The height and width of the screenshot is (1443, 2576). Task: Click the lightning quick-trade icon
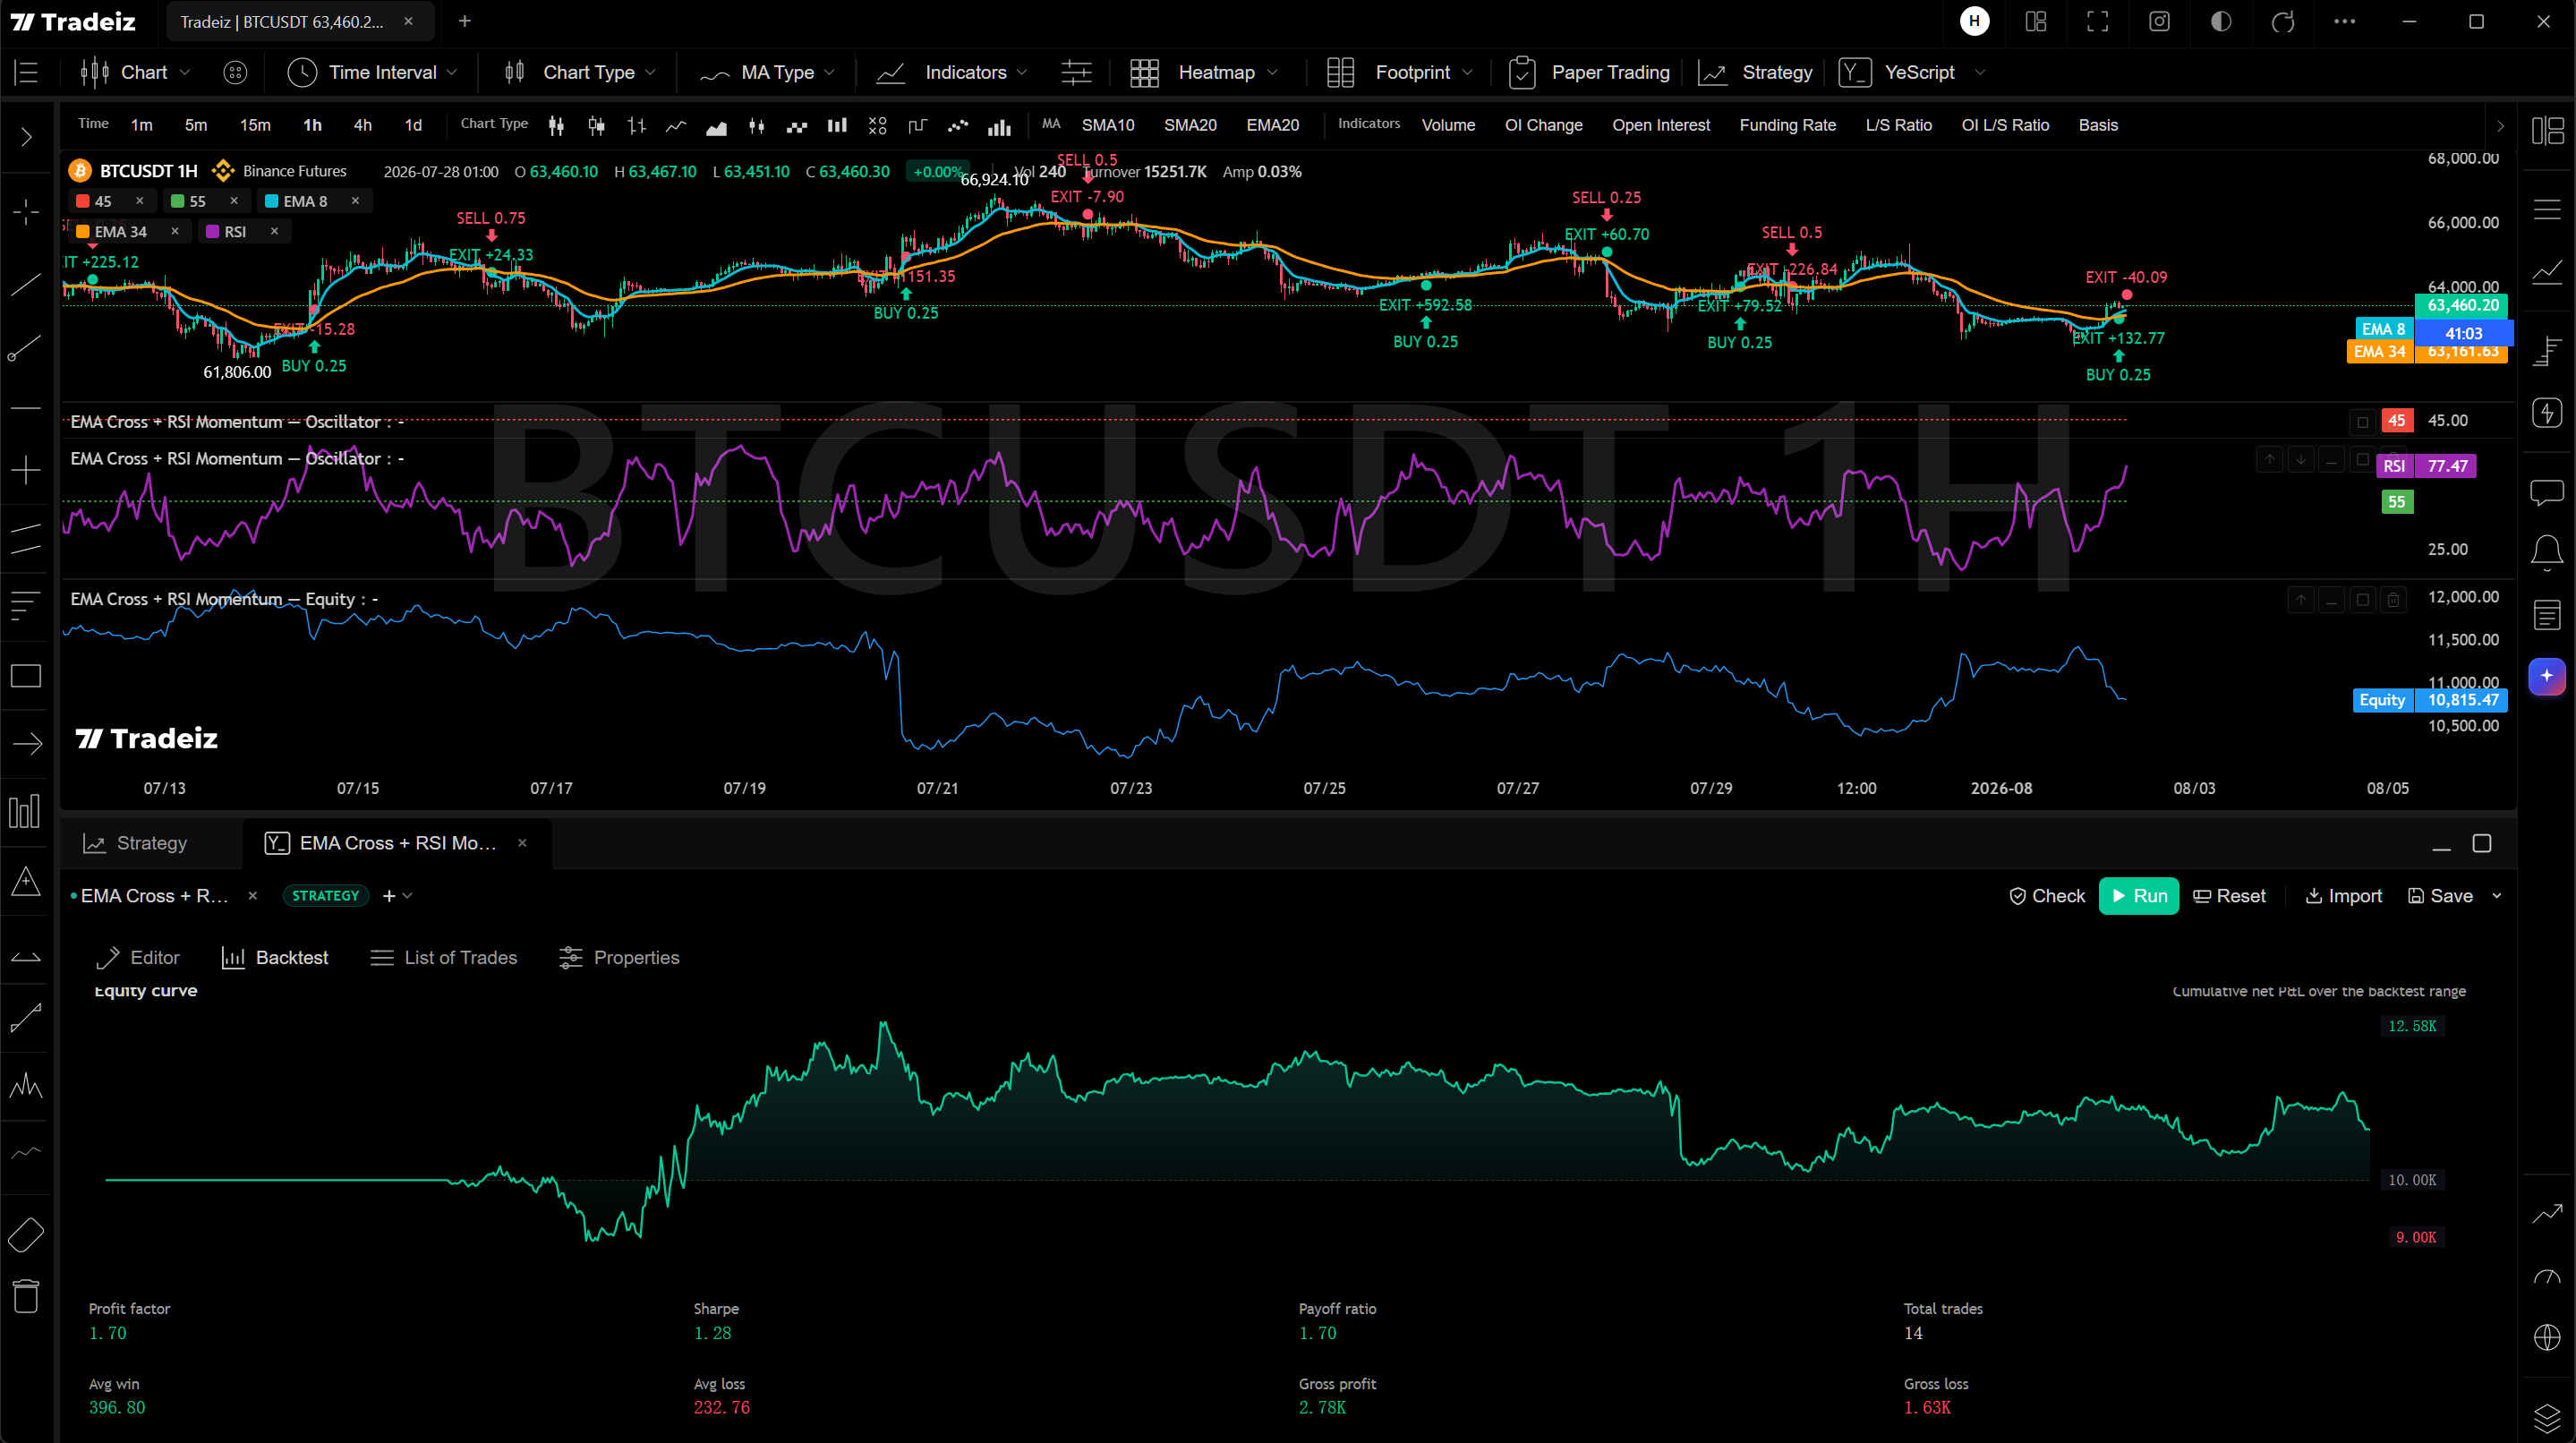pos(2546,412)
